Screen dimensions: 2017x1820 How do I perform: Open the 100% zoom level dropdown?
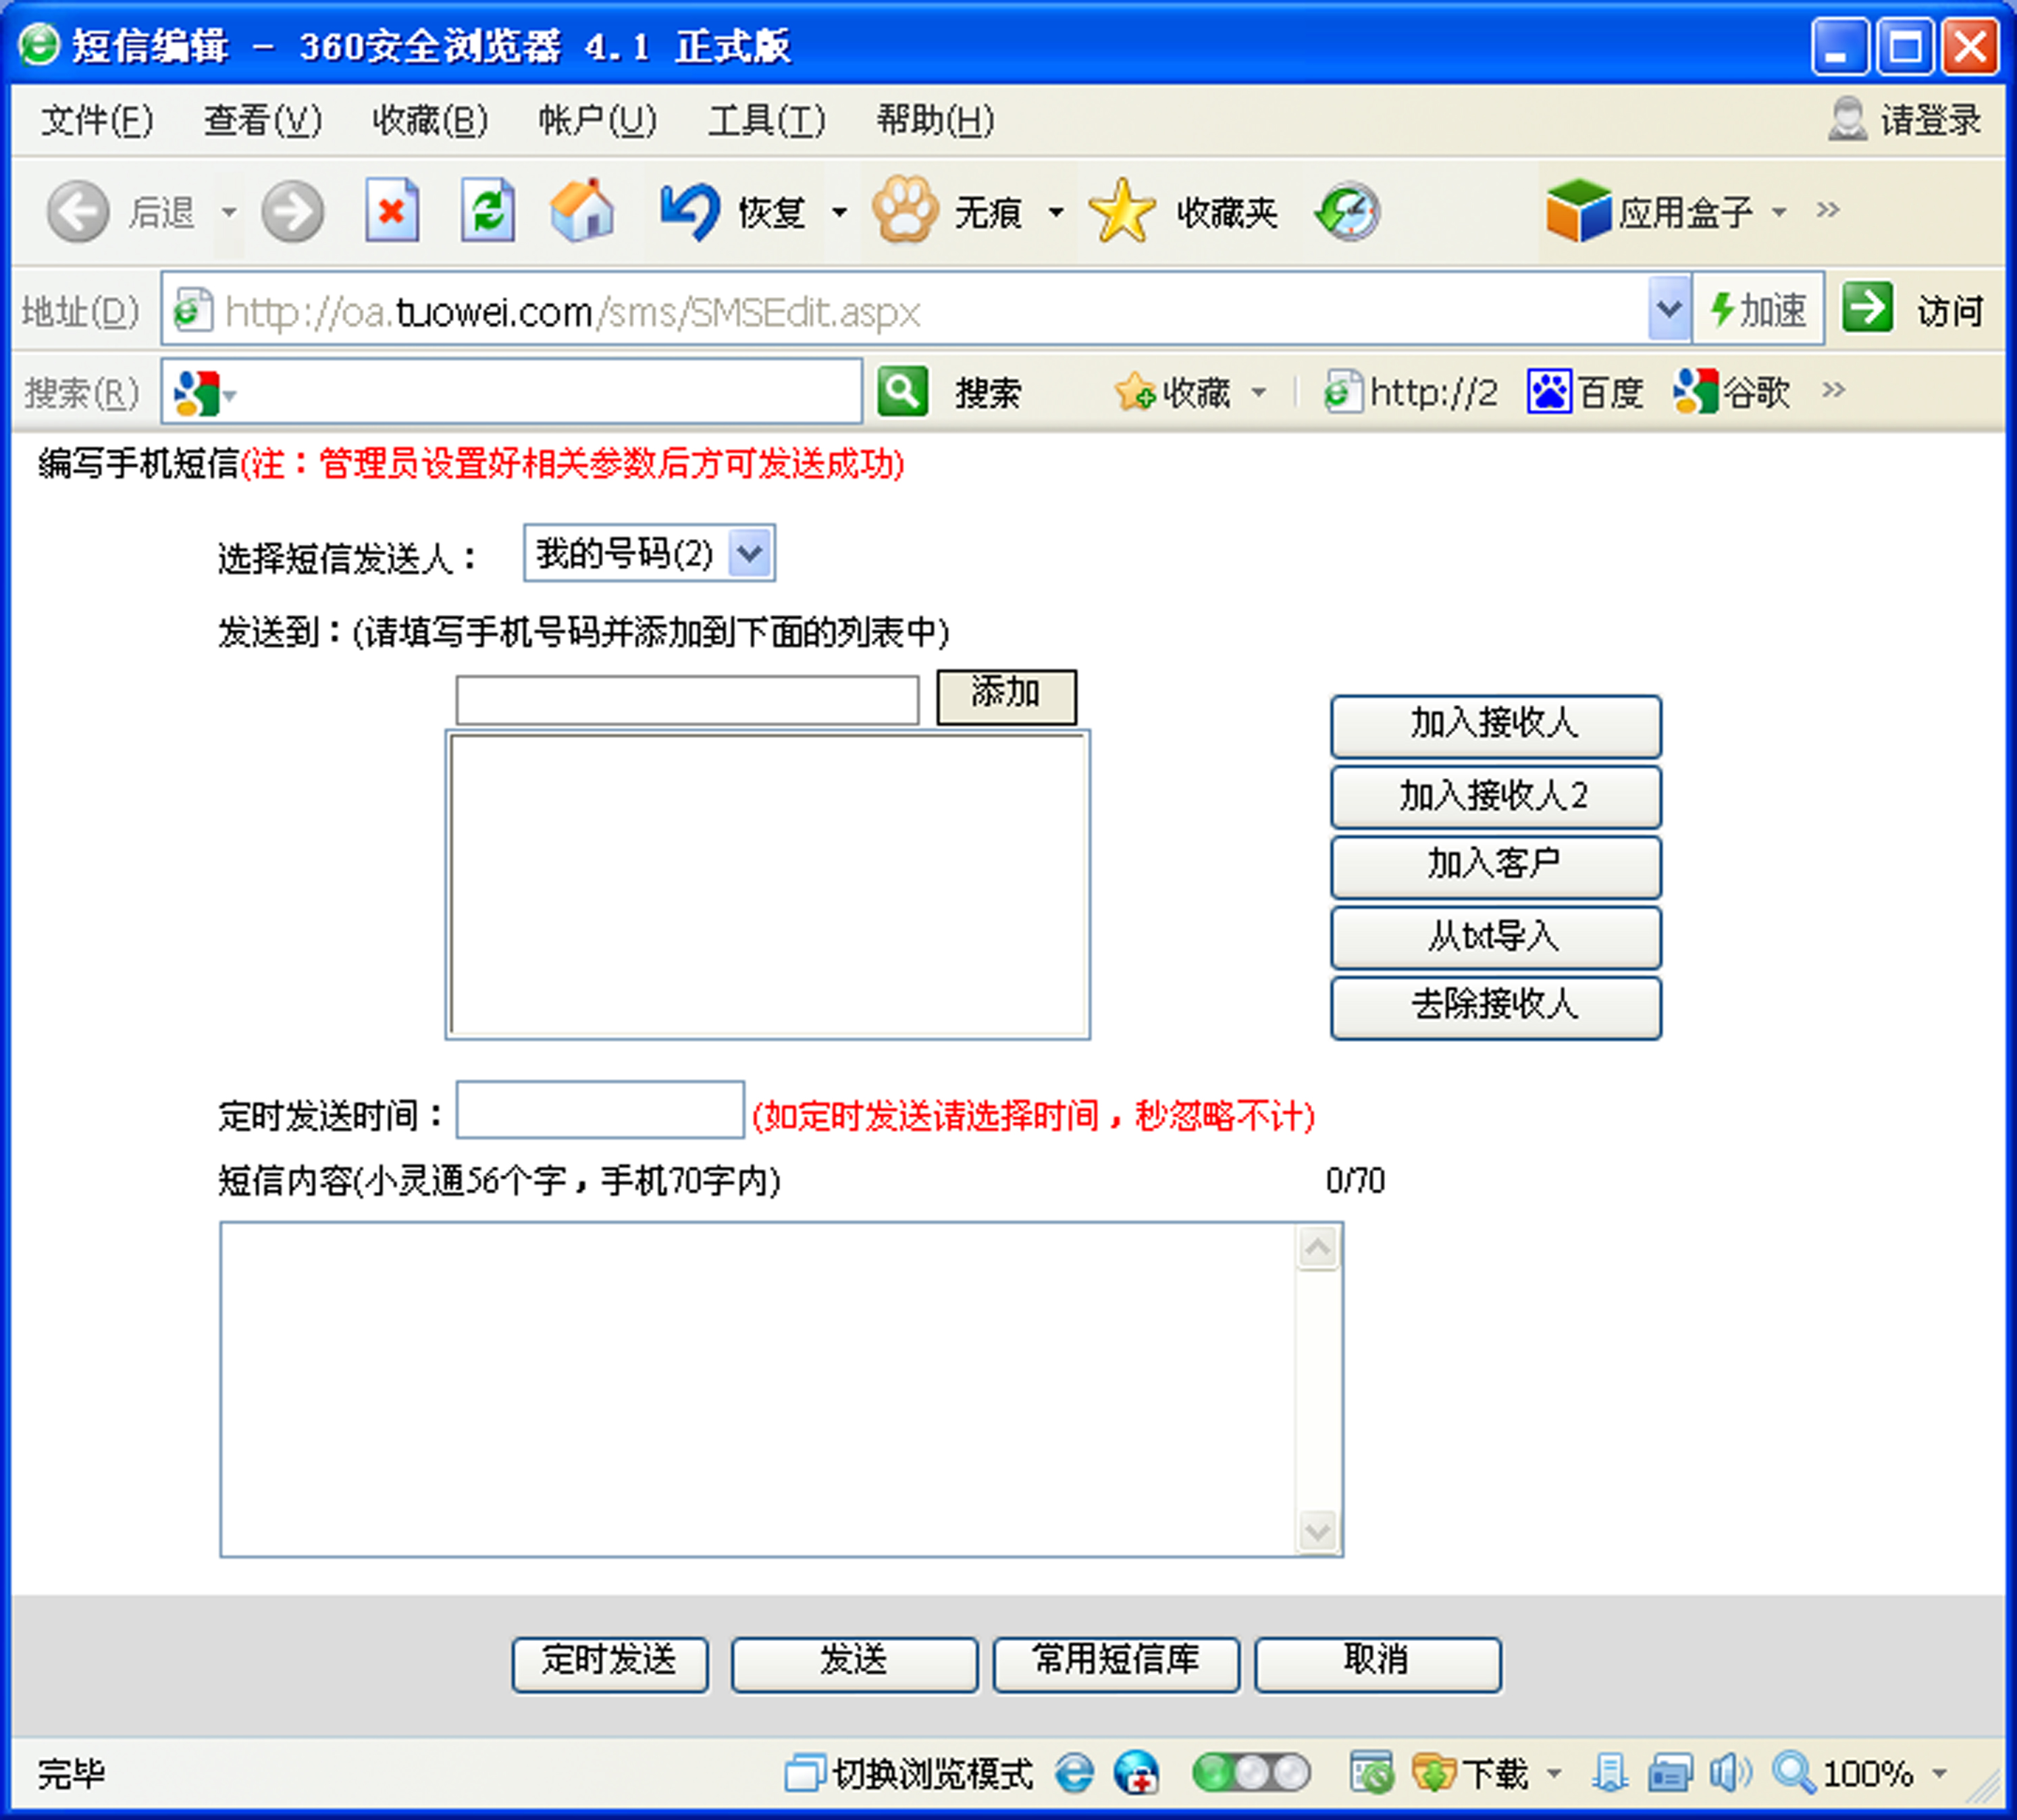click(x=1940, y=1773)
